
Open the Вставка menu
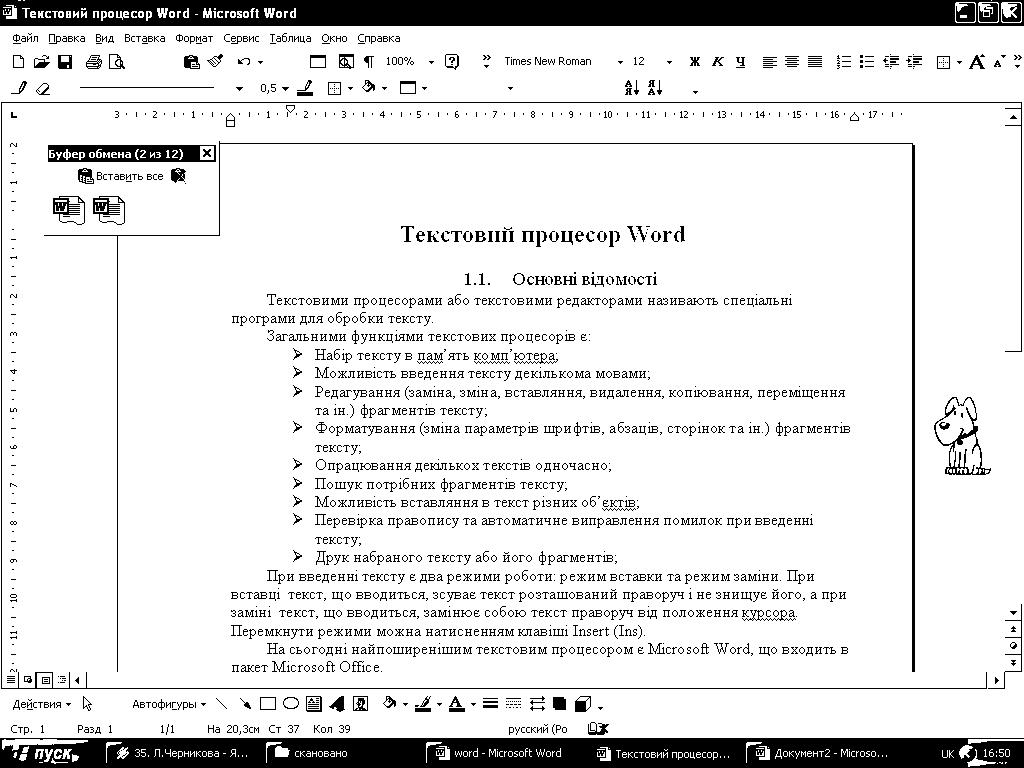pyautogui.click(x=144, y=38)
